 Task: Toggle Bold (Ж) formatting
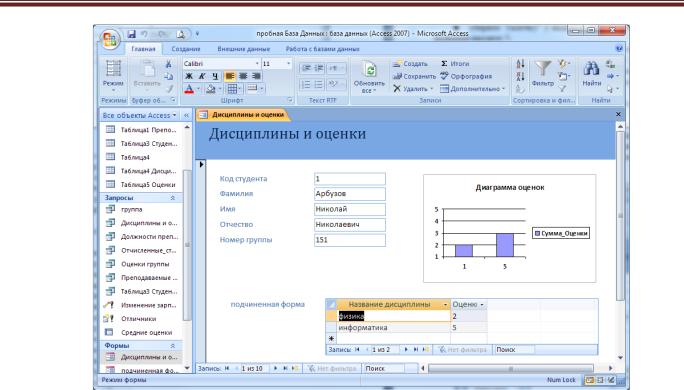pos(189,76)
